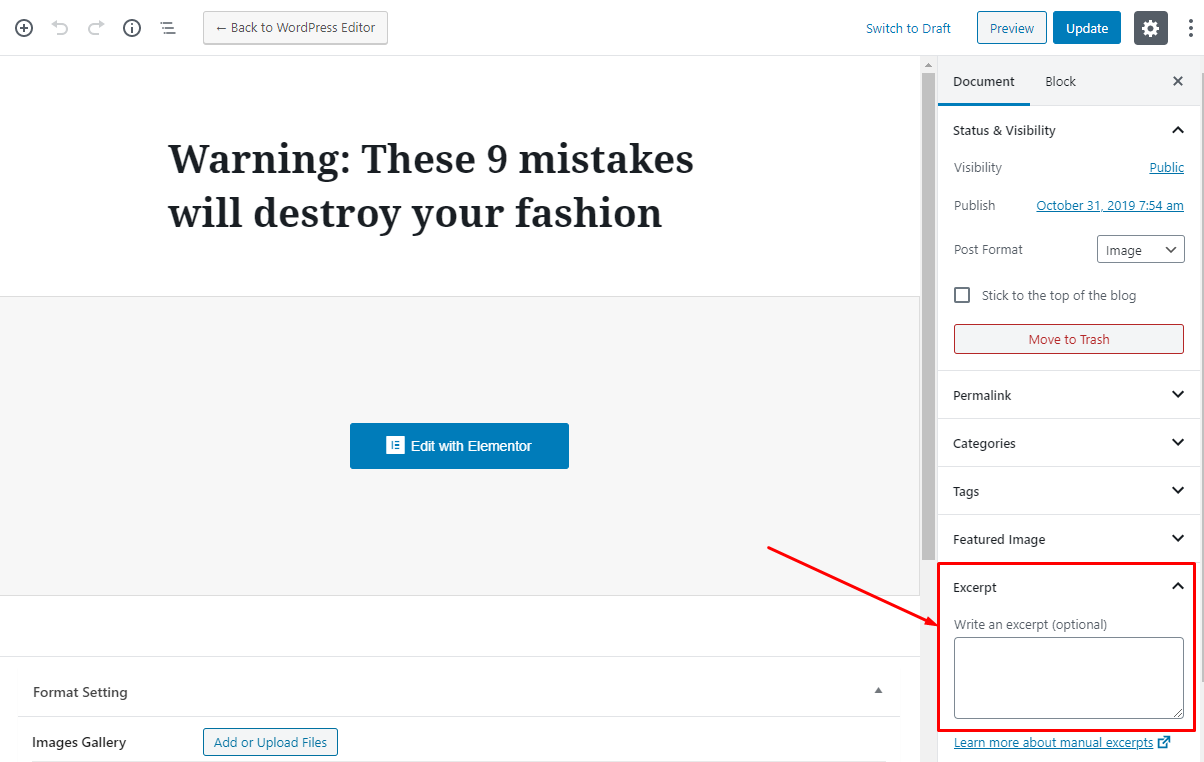Click into the excerpt text area
The height and width of the screenshot is (762, 1204).
tap(1069, 678)
